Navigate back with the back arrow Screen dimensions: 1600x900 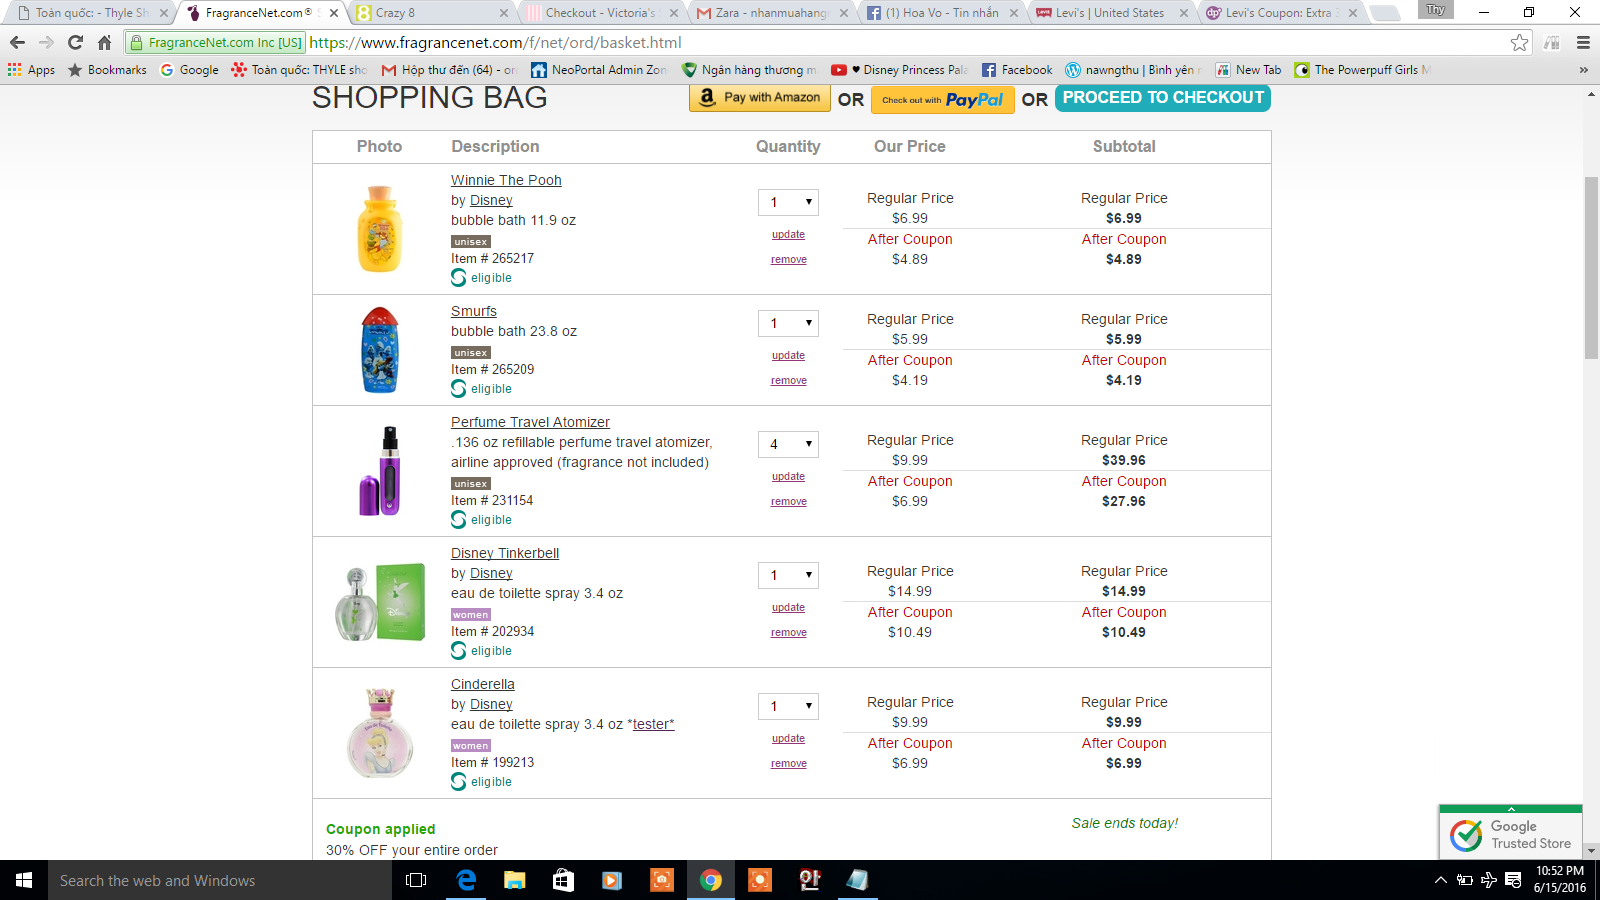pyautogui.click(x=17, y=42)
